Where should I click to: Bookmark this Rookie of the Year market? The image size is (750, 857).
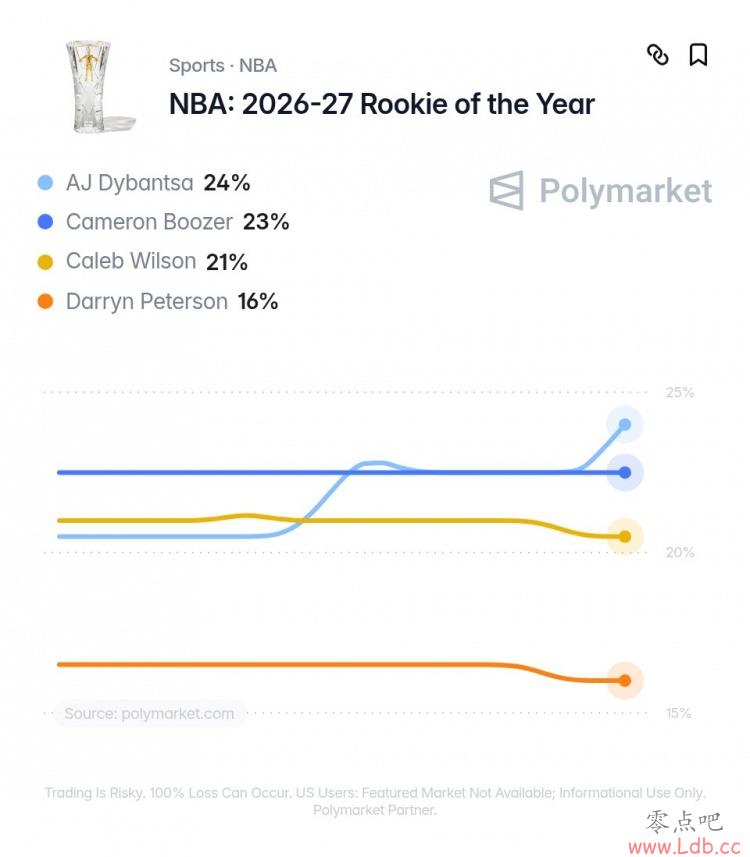click(698, 55)
